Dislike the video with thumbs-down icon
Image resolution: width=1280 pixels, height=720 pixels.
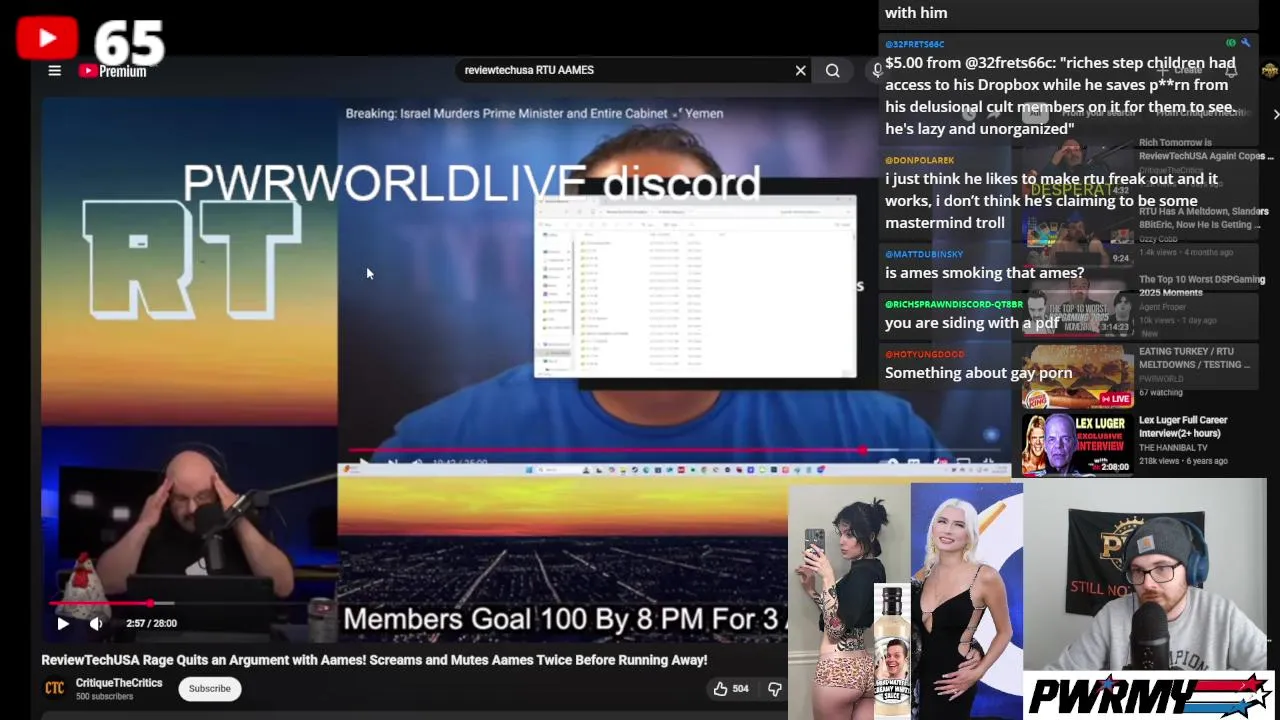click(774, 688)
